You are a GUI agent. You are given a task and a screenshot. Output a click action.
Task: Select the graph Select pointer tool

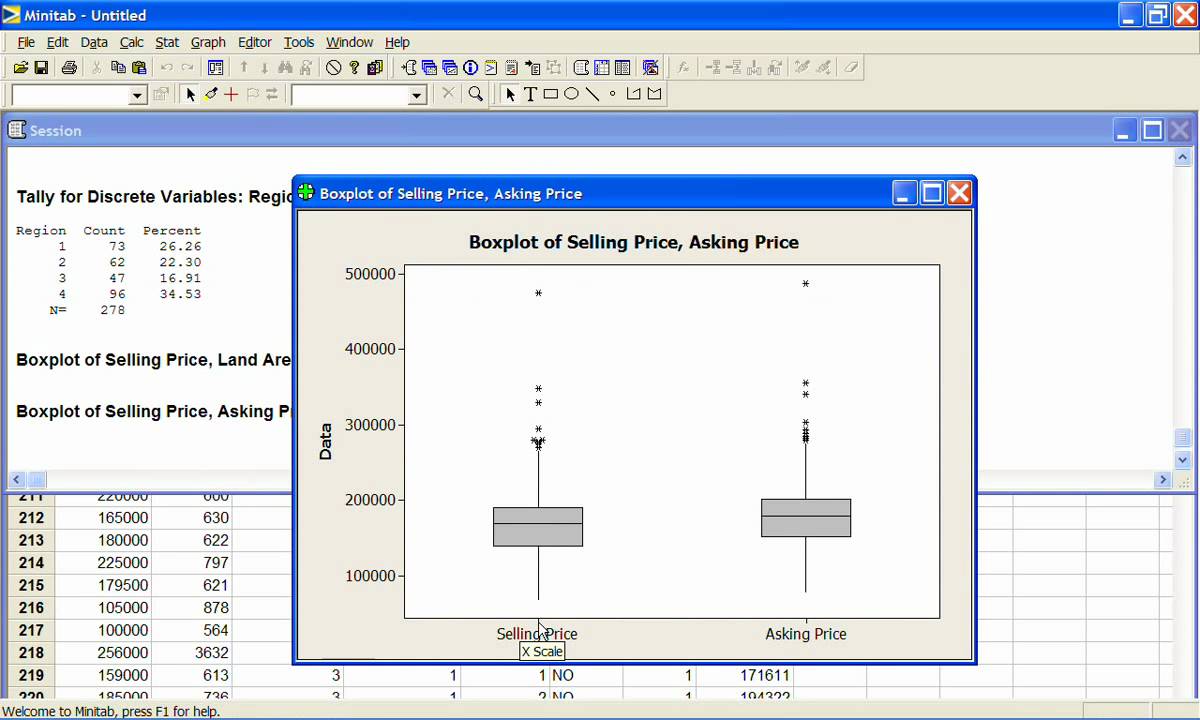(190, 94)
